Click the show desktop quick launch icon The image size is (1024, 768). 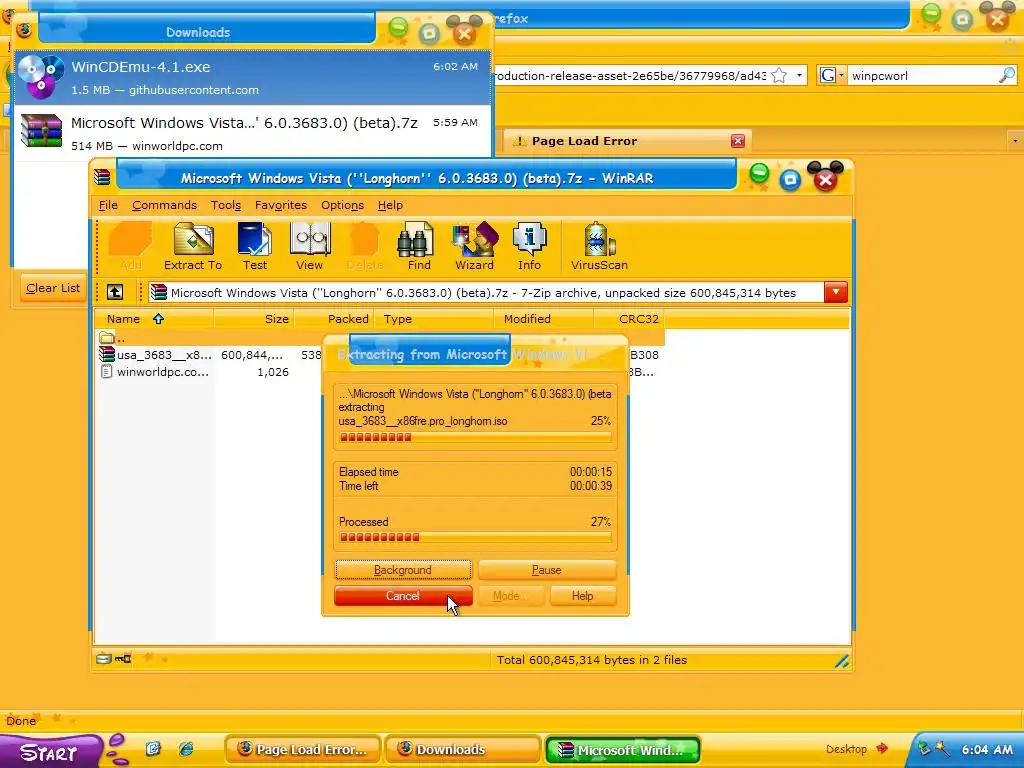click(153, 748)
